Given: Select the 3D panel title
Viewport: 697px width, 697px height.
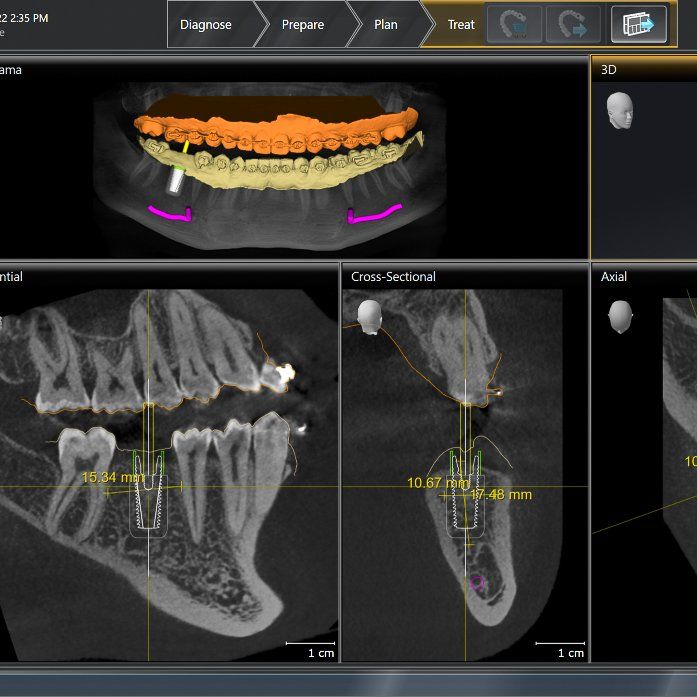Looking at the screenshot, I should [x=609, y=70].
